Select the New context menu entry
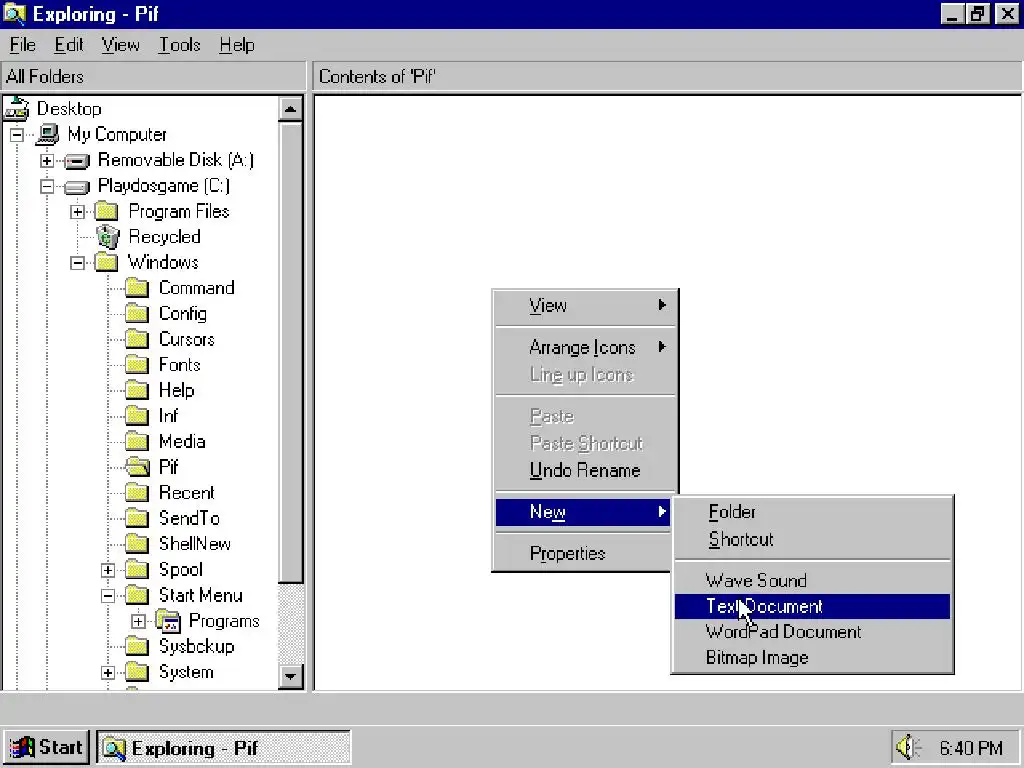The width and height of the screenshot is (1024, 768). click(584, 513)
